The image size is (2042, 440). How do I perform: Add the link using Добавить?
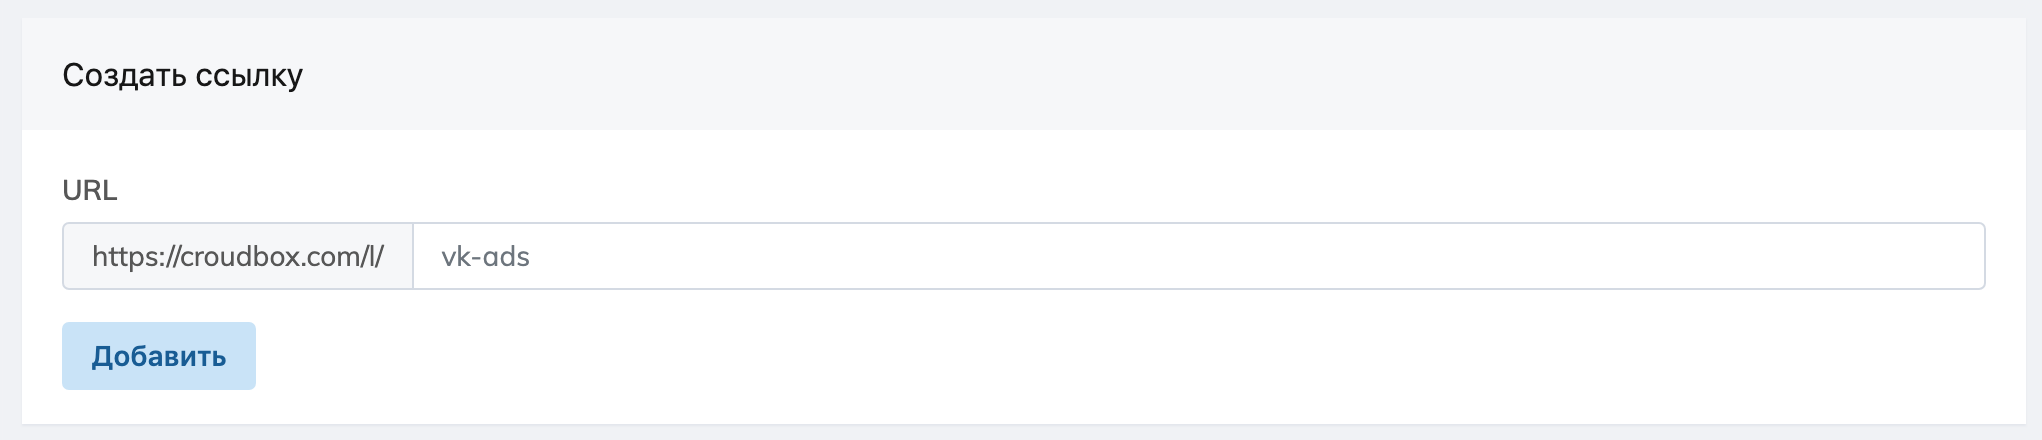[x=159, y=356]
